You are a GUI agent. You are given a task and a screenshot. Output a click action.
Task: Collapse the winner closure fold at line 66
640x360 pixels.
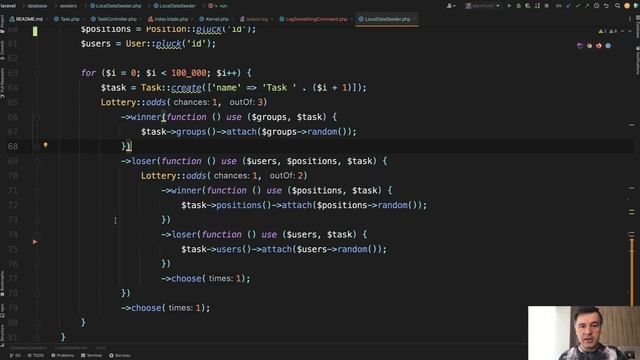click(37, 118)
